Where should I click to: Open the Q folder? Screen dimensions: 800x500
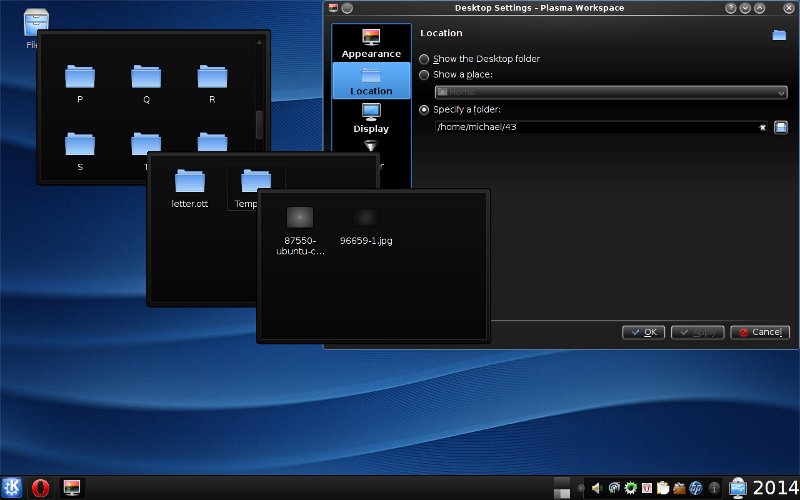(x=146, y=78)
